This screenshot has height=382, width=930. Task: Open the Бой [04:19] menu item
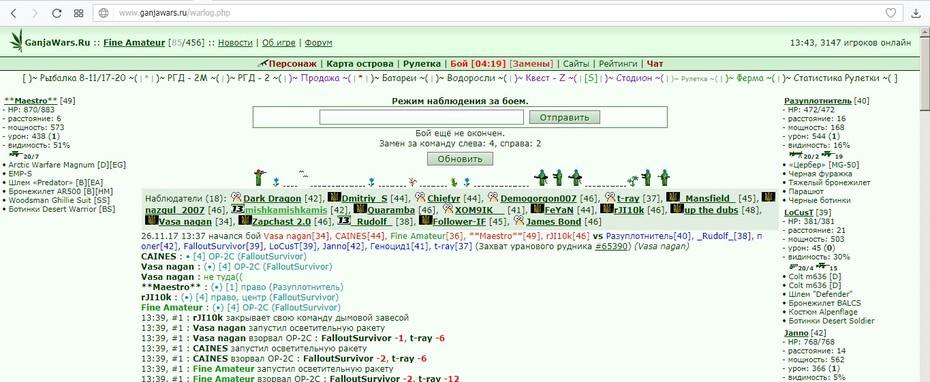click(477, 63)
